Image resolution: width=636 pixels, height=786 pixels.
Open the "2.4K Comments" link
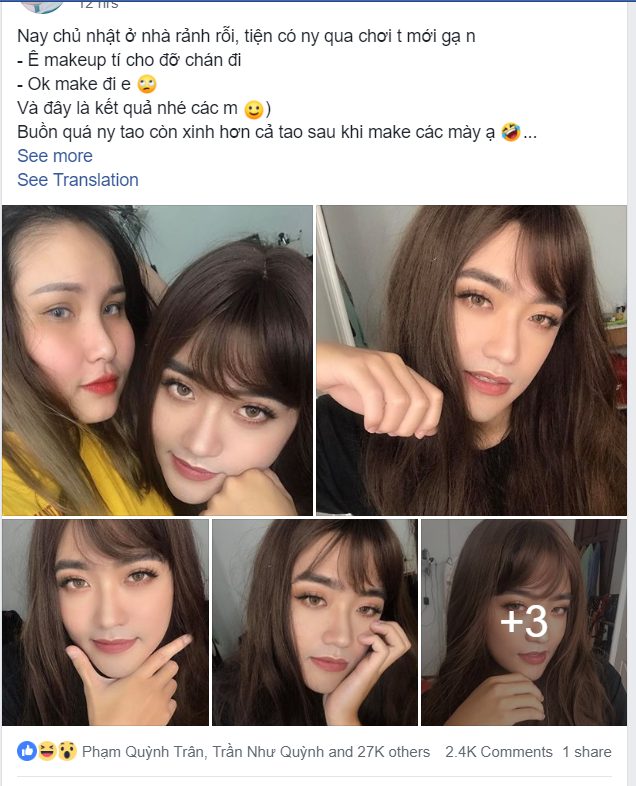pos(499,752)
